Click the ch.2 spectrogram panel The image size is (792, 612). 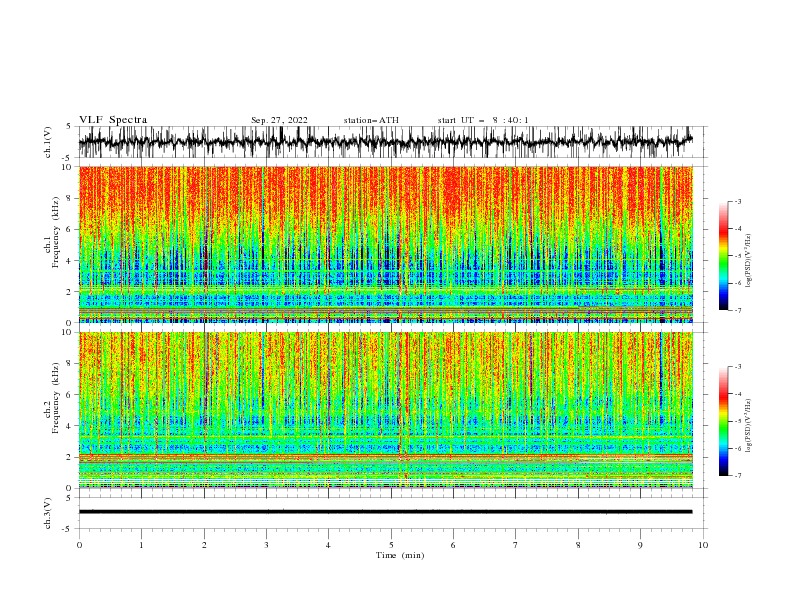tap(386, 410)
